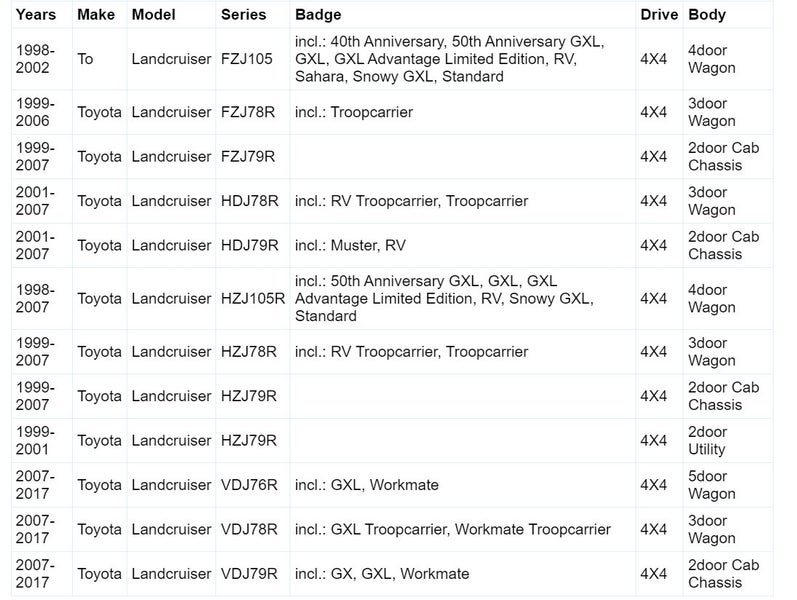This screenshot has width=797, height=600.
Task: Select the FZJ105 series cell
Action: point(246,59)
